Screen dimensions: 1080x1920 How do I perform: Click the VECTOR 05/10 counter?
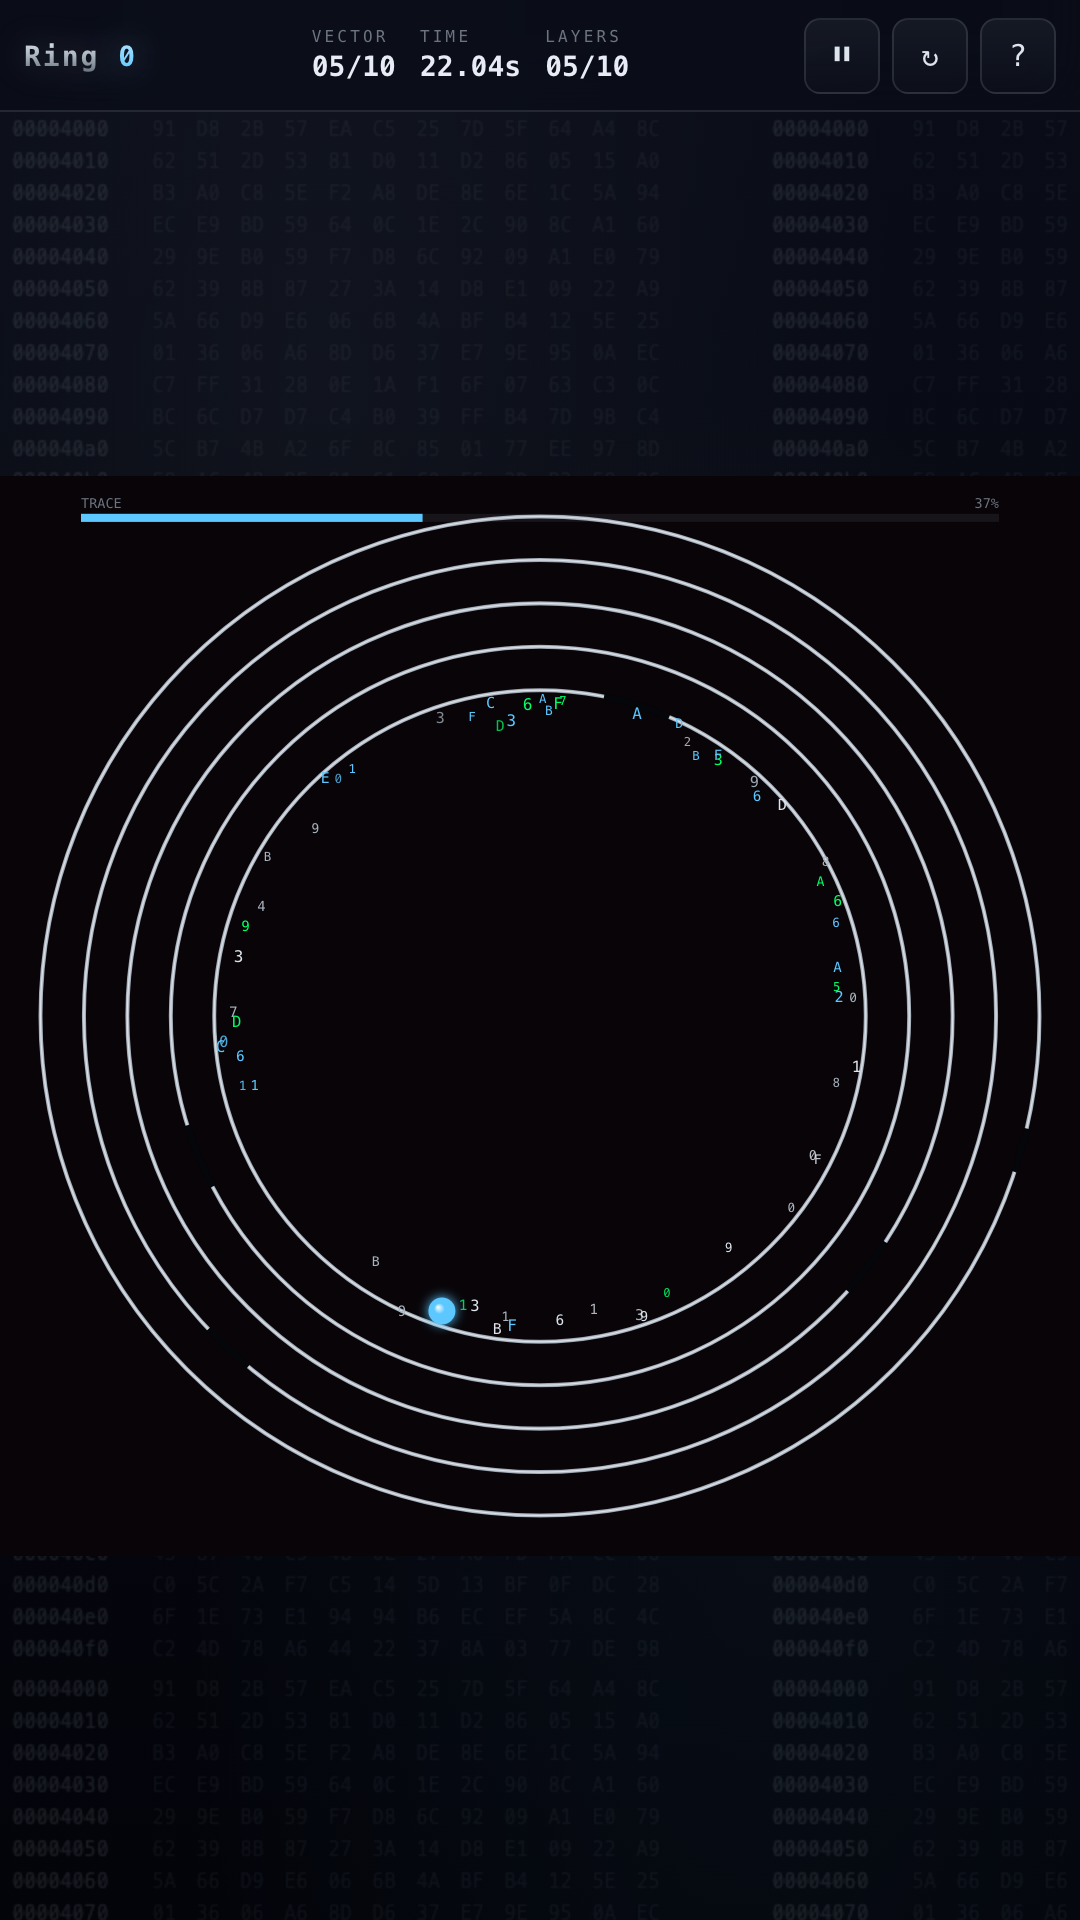coord(353,55)
